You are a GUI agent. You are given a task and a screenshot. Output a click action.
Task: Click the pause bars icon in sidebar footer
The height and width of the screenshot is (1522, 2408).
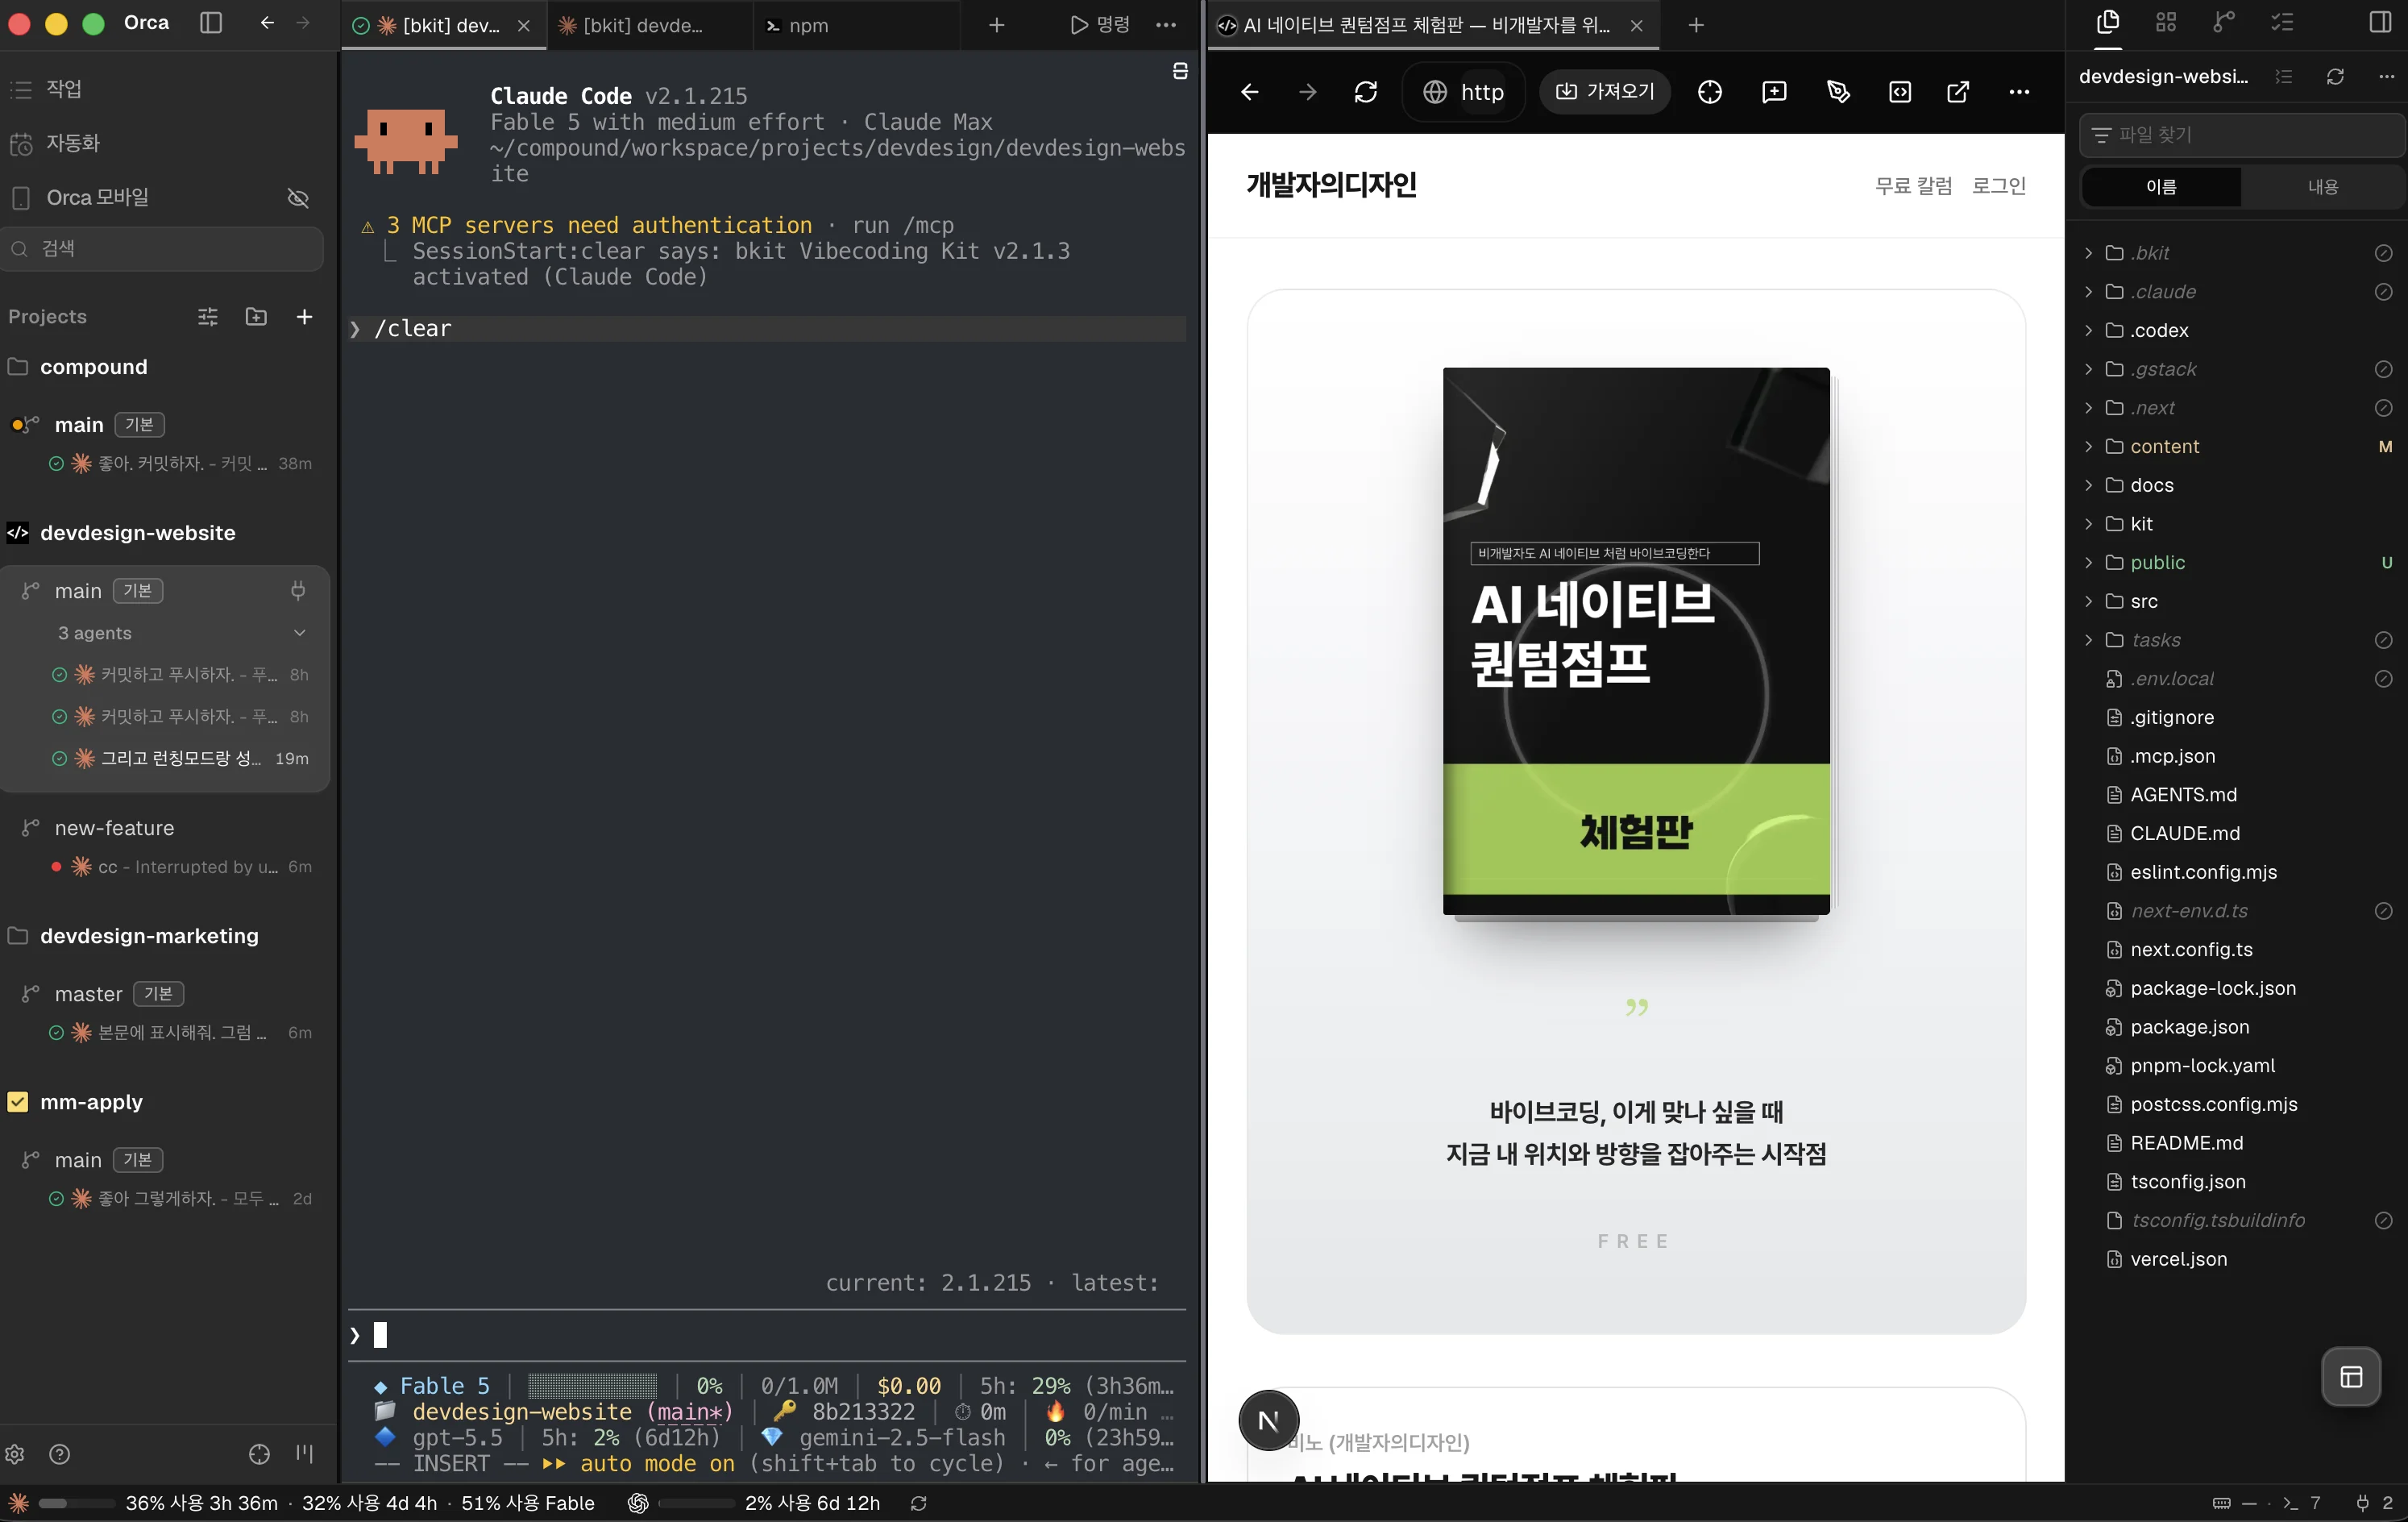[305, 1454]
